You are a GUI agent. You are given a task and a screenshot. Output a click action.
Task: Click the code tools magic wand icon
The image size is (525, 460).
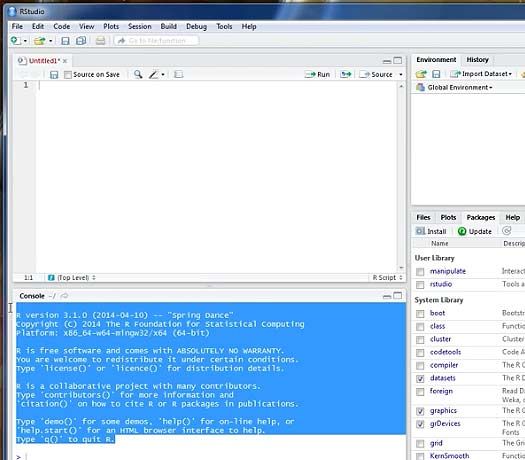click(154, 74)
